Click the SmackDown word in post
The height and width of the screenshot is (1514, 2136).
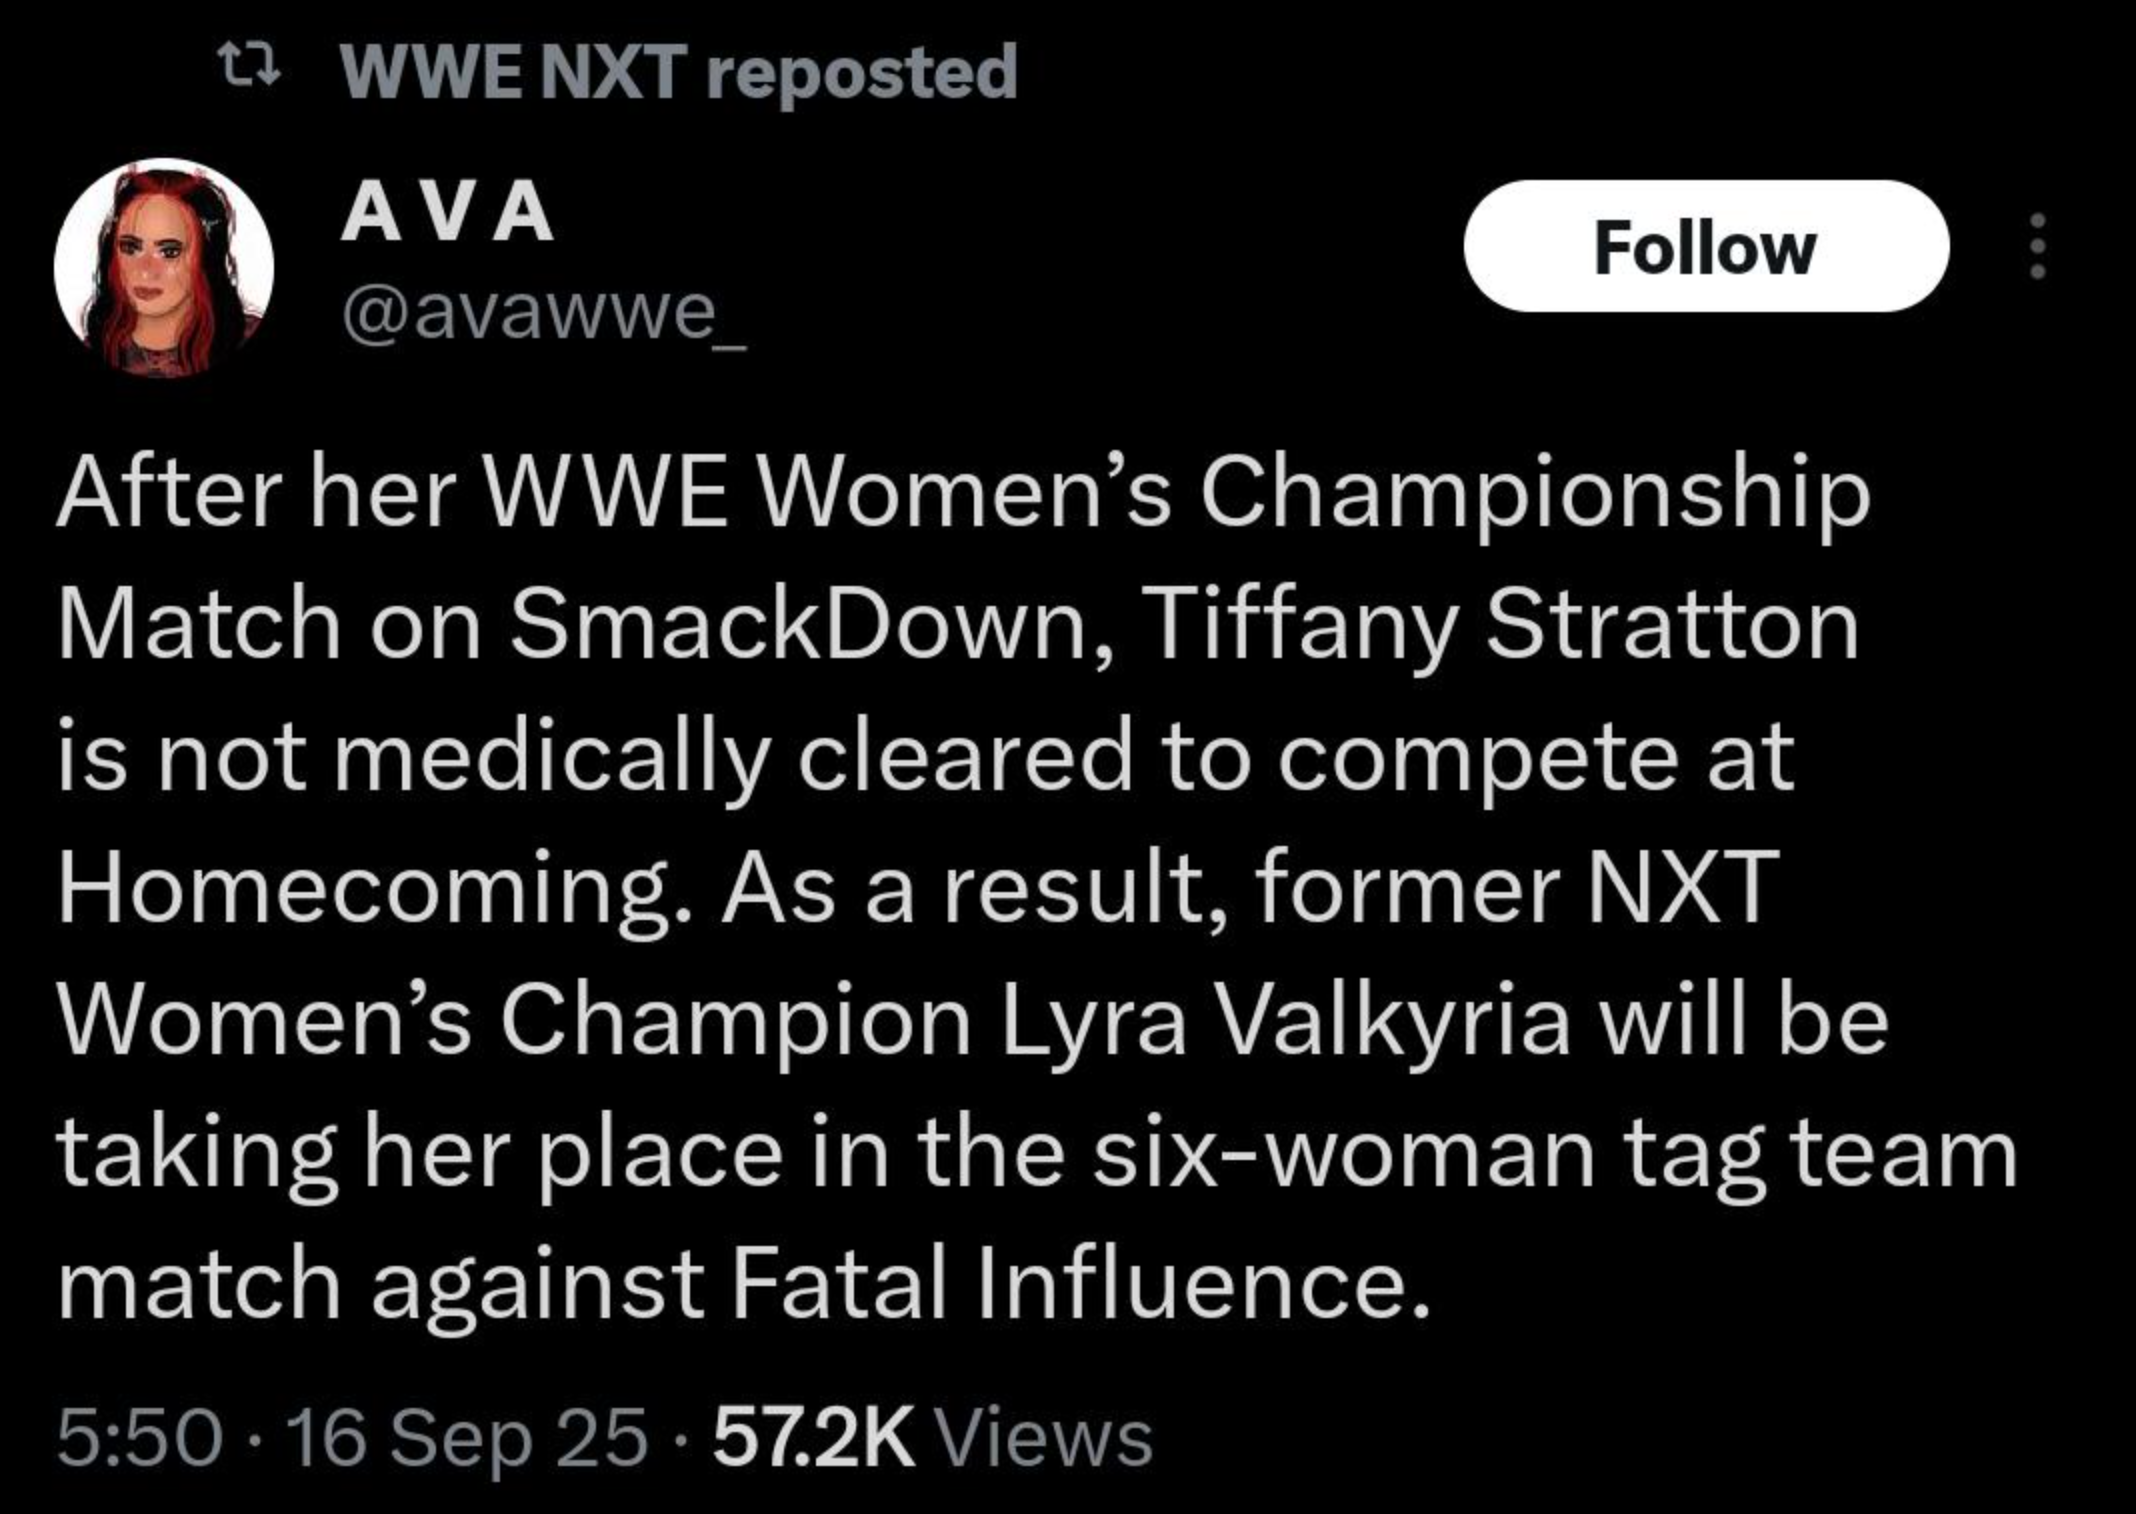click(800, 626)
